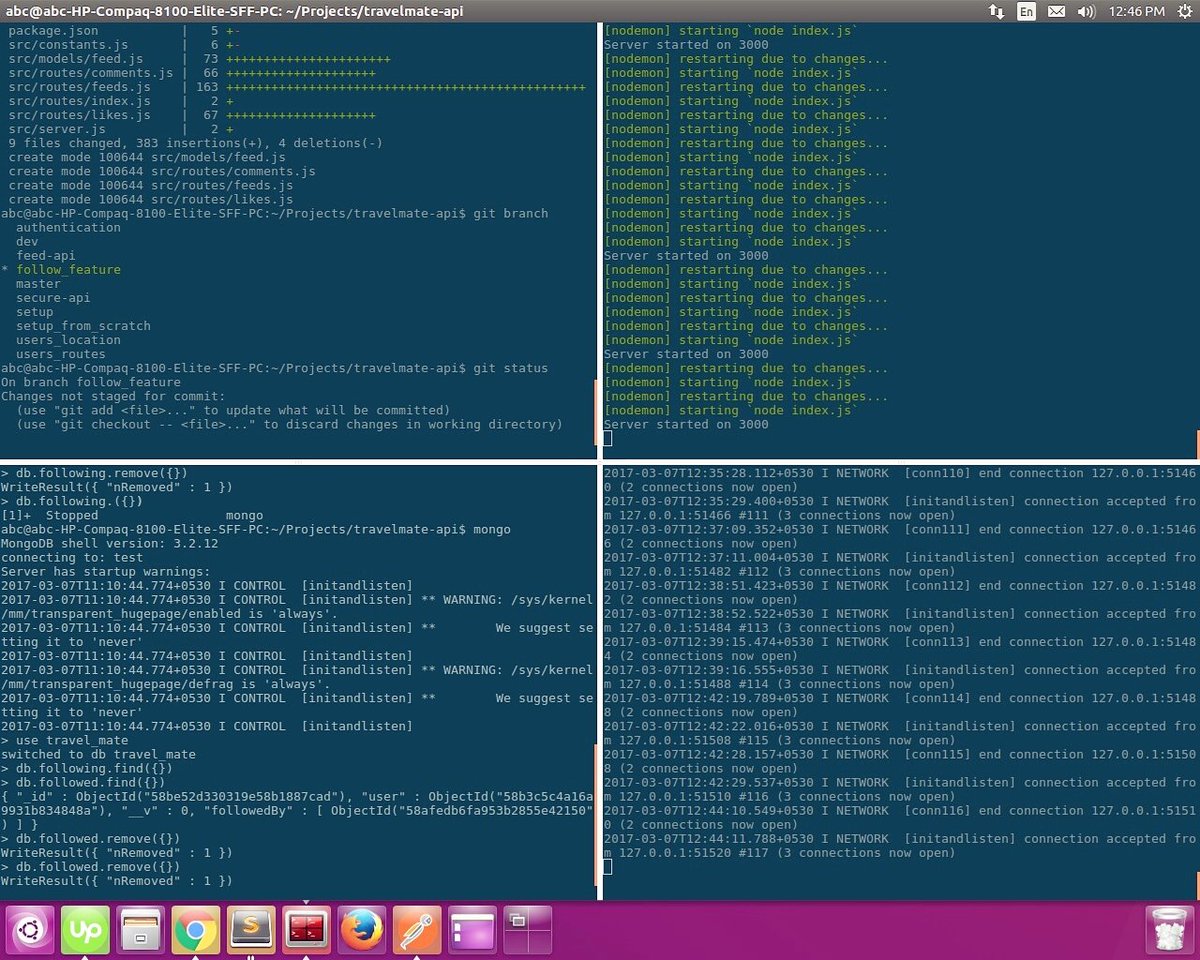Viewport: 1200px width, 960px height.
Task: Click '[nodemon] starting `node index.js`' first line
Action: pyautogui.click(x=730, y=31)
